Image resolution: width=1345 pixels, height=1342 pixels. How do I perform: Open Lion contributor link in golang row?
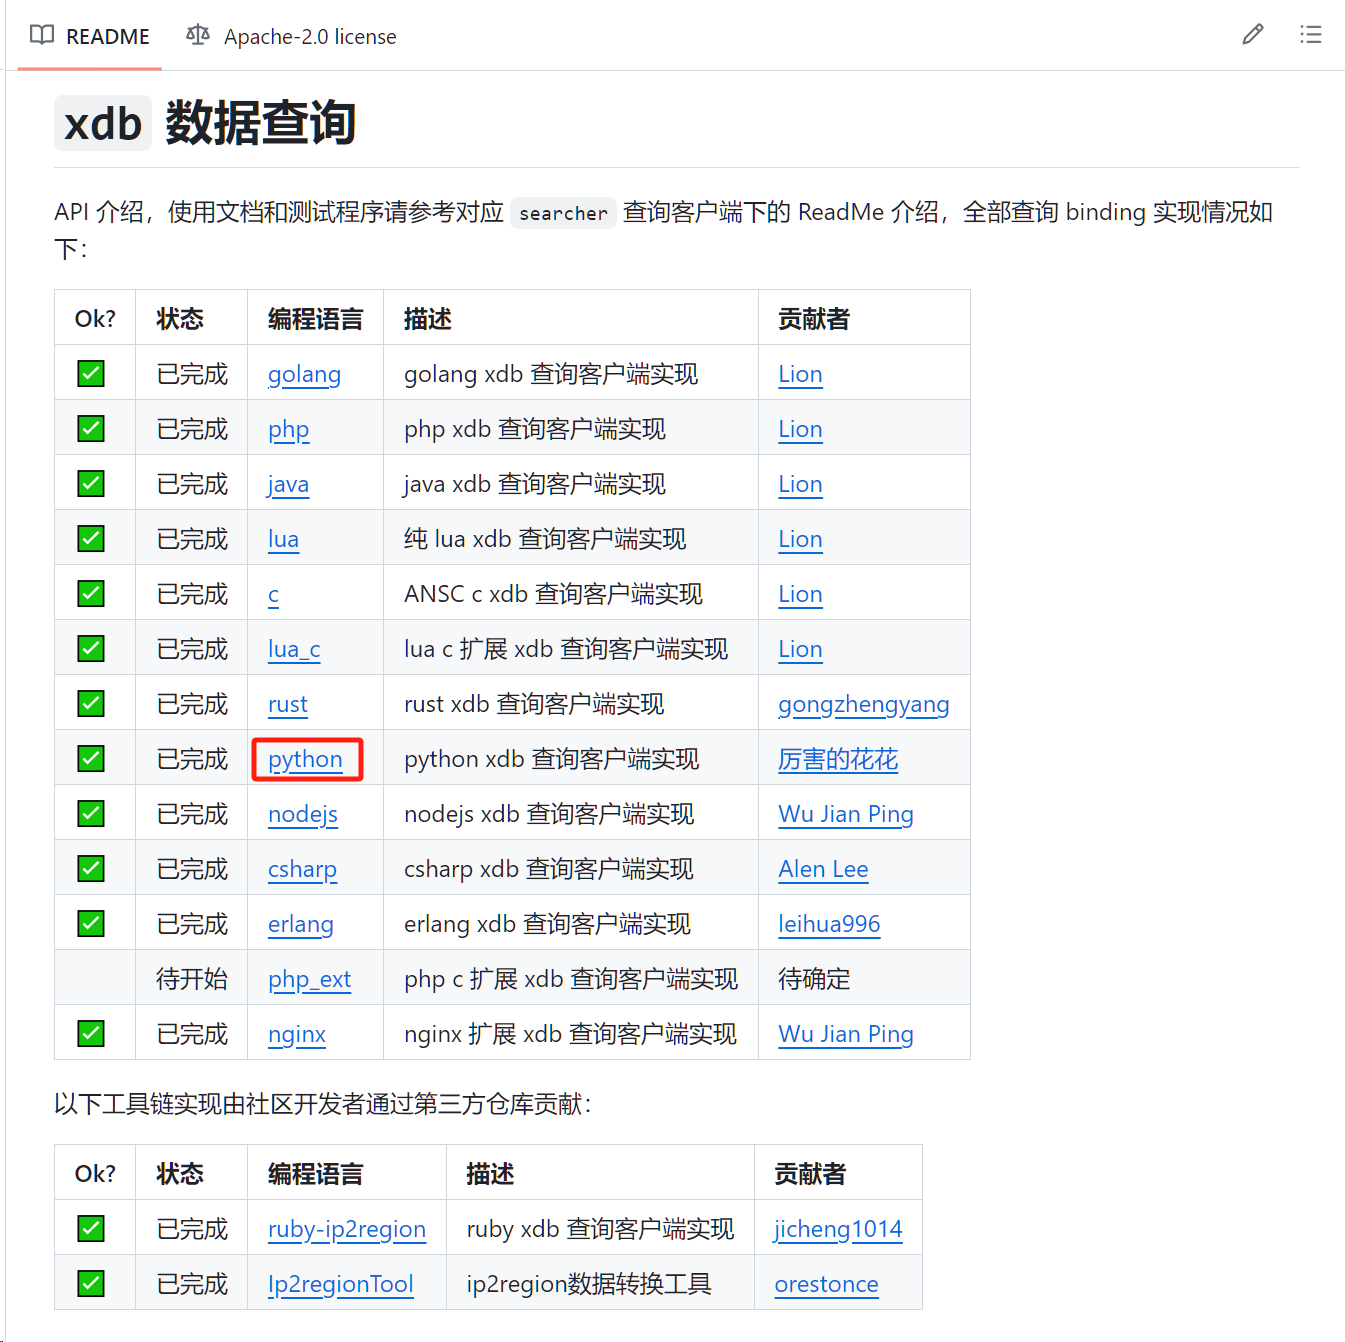[x=800, y=374]
